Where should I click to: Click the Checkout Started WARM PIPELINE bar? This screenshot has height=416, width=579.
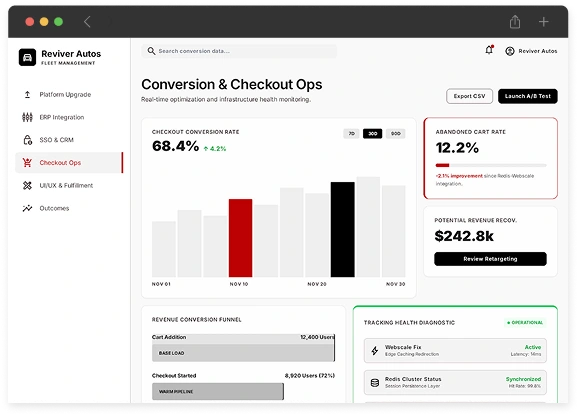coord(218,392)
